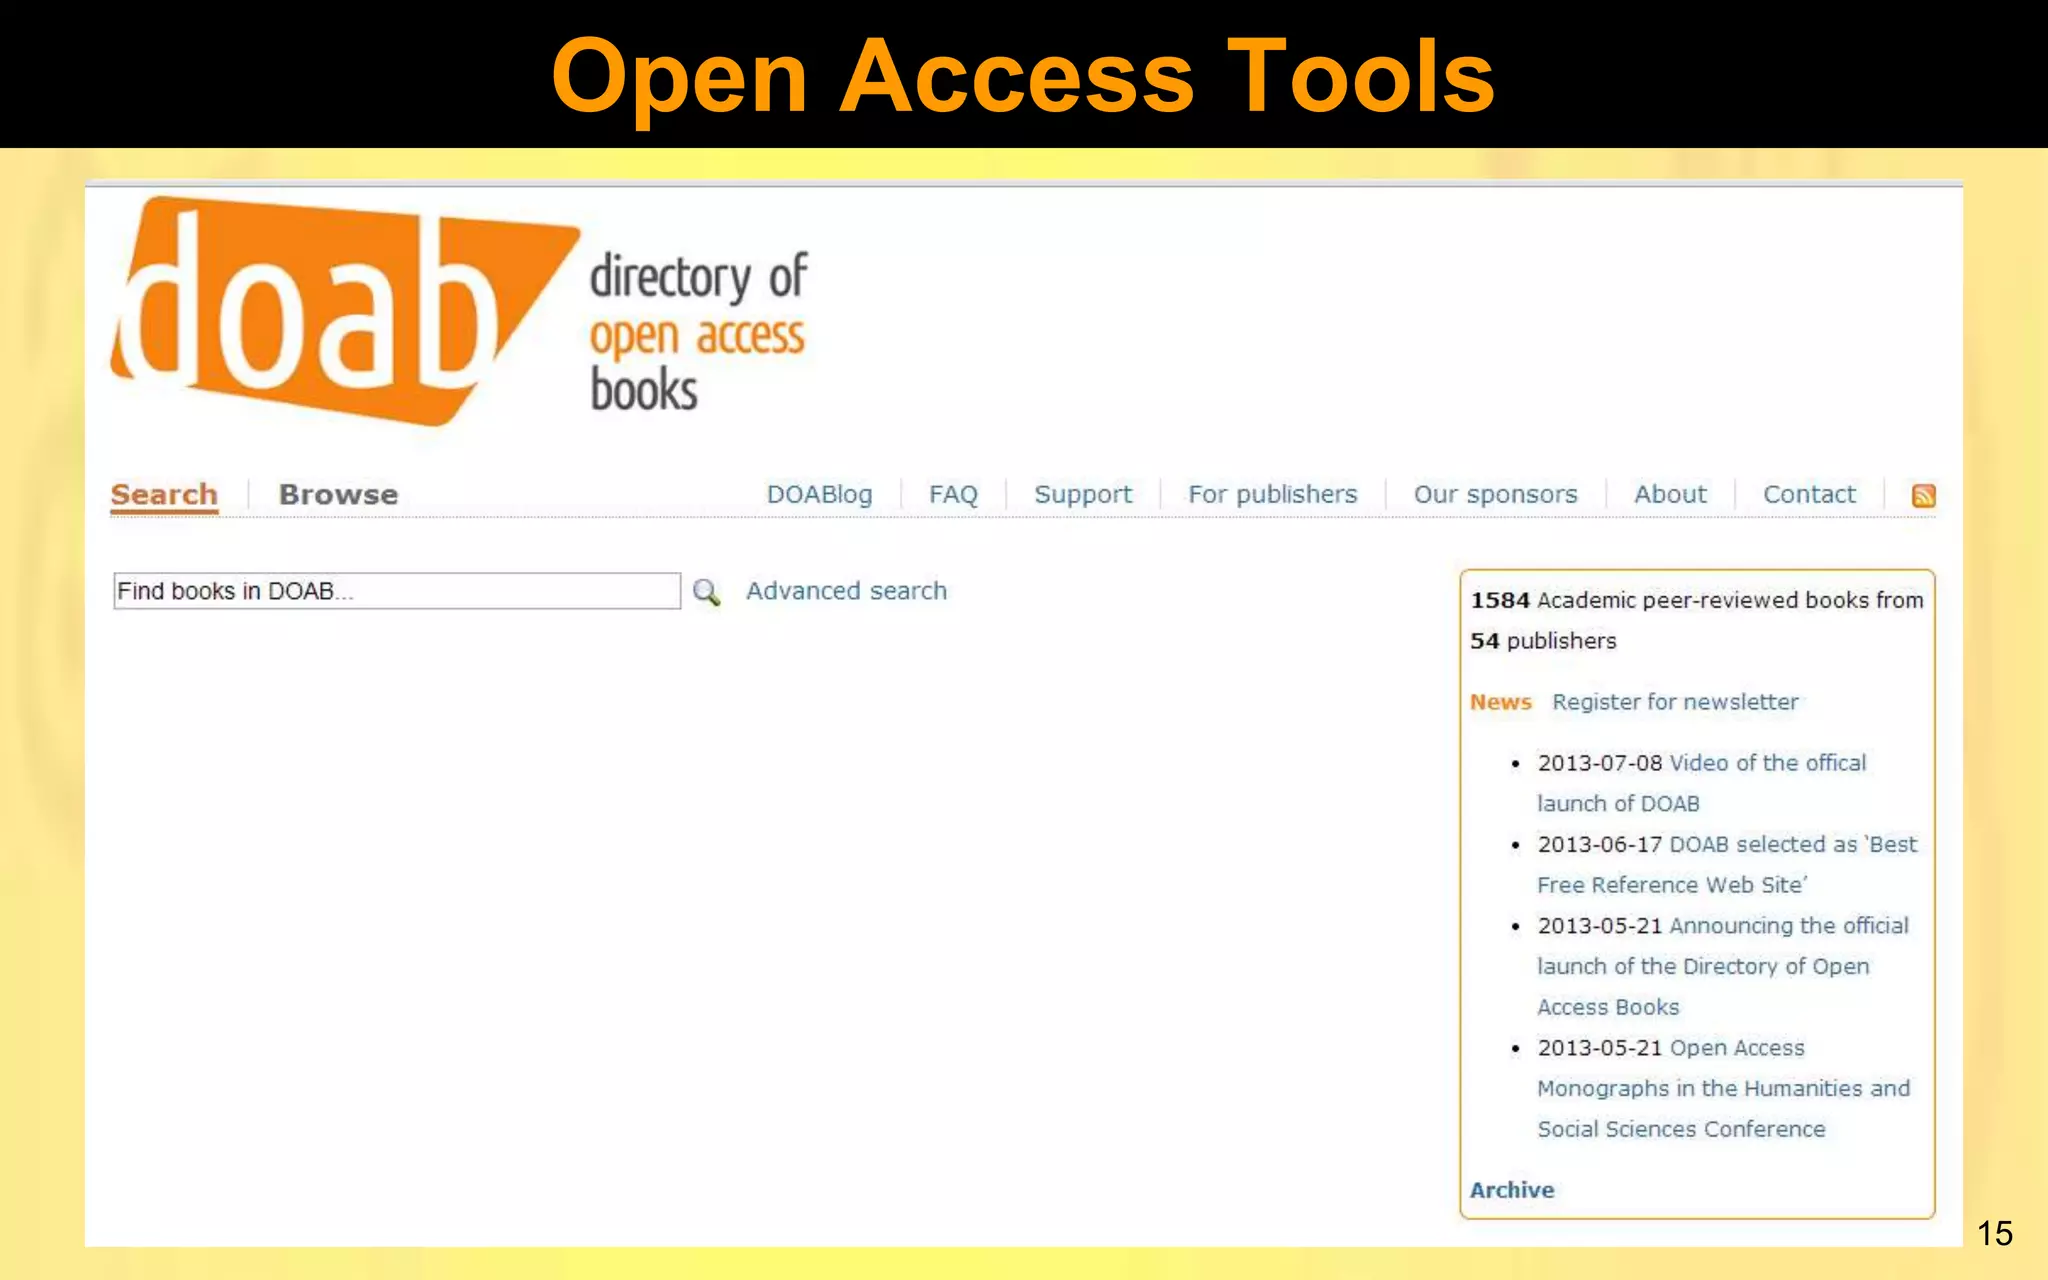Open Advanced search

846,591
